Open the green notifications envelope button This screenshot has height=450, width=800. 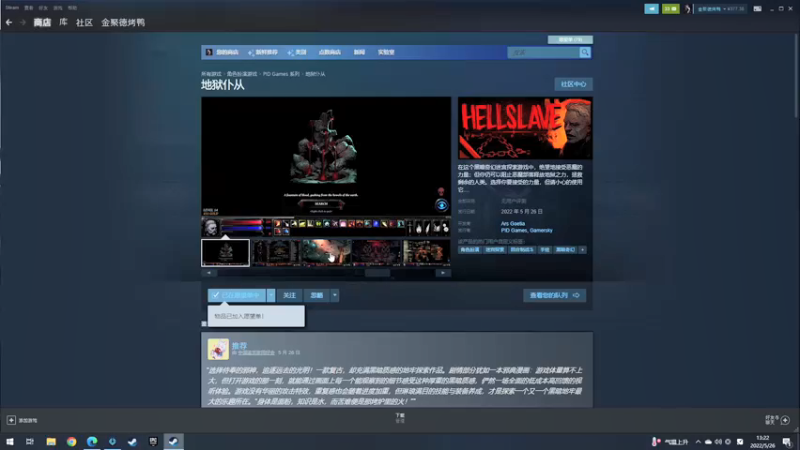point(670,9)
